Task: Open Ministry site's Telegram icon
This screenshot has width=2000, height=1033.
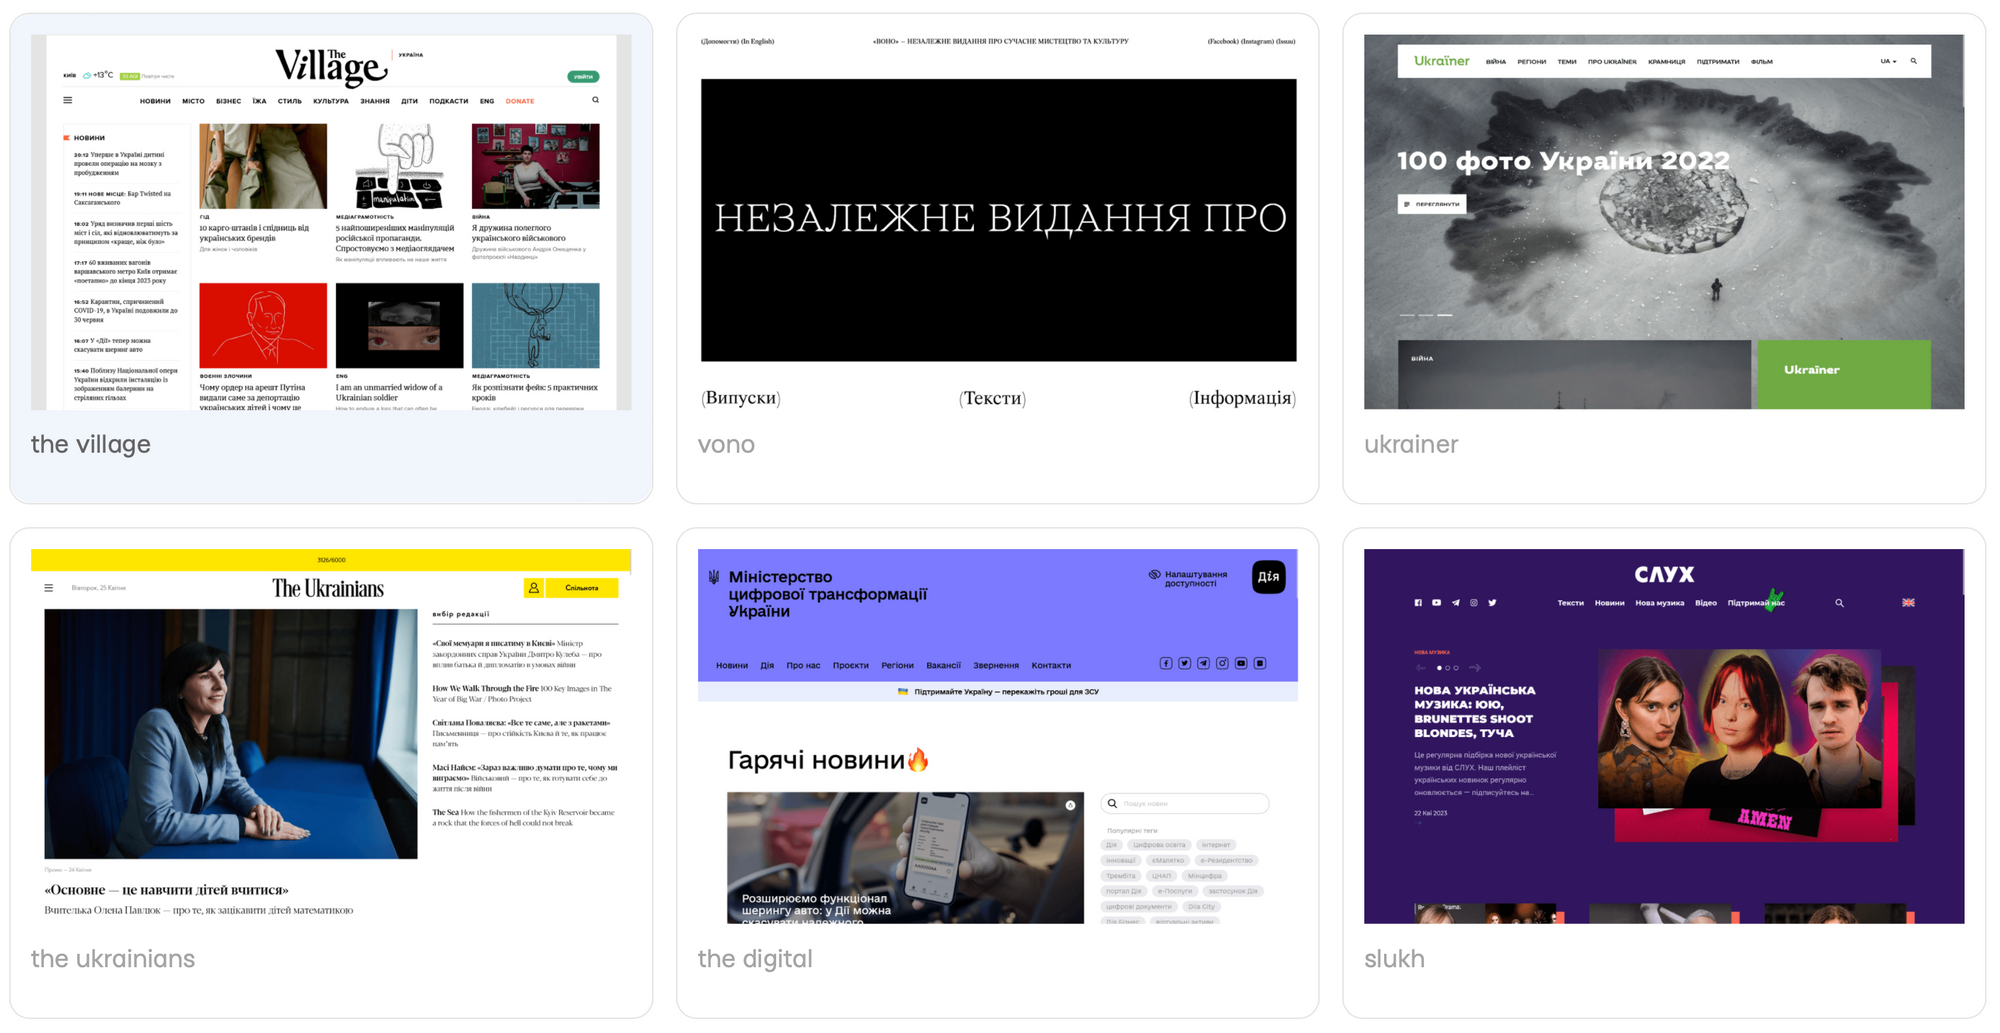Action: tap(1203, 663)
